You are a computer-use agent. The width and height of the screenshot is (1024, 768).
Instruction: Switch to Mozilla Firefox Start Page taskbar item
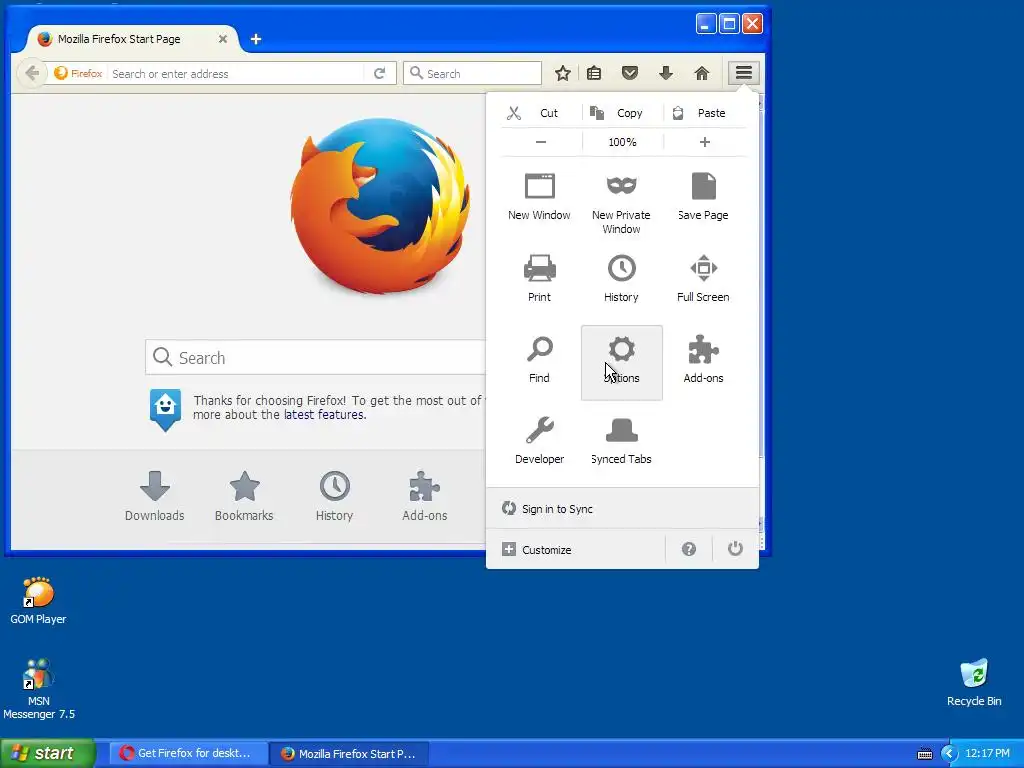click(x=349, y=753)
